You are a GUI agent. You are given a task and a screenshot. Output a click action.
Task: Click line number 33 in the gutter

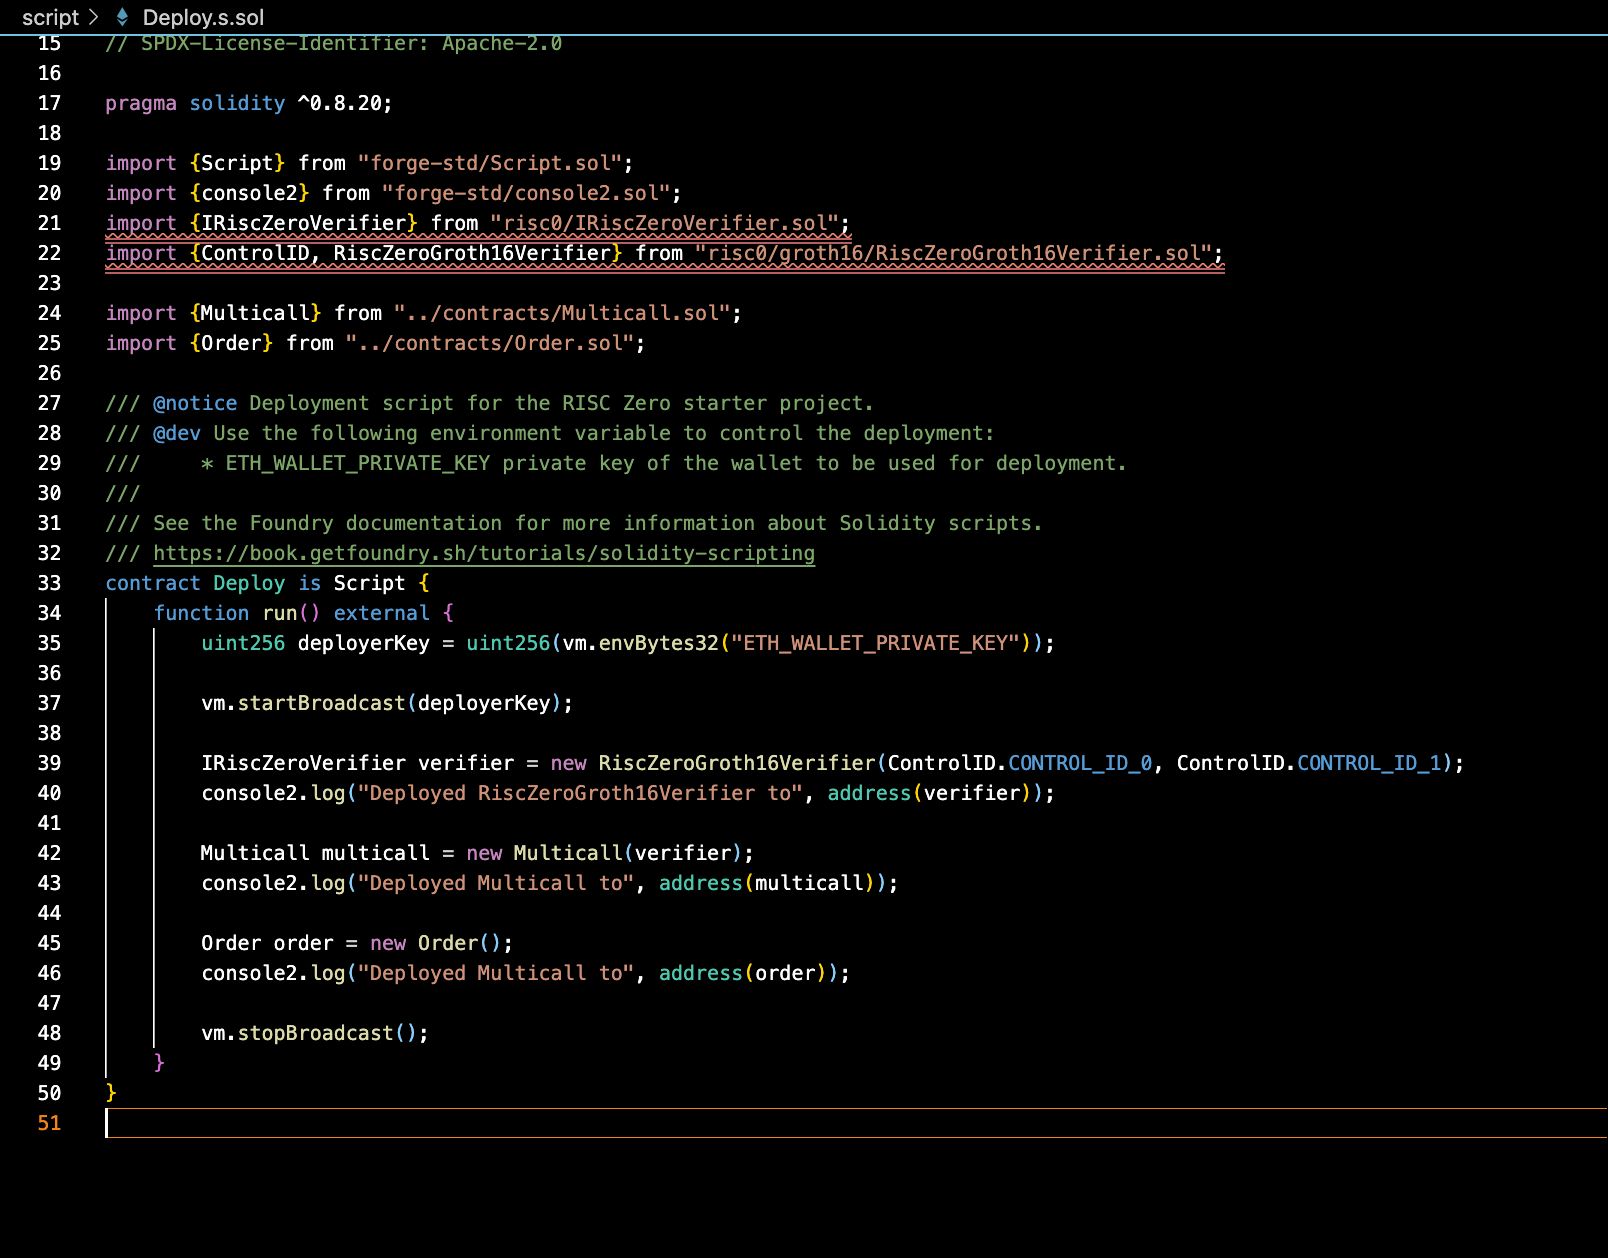(x=49, y=583)
